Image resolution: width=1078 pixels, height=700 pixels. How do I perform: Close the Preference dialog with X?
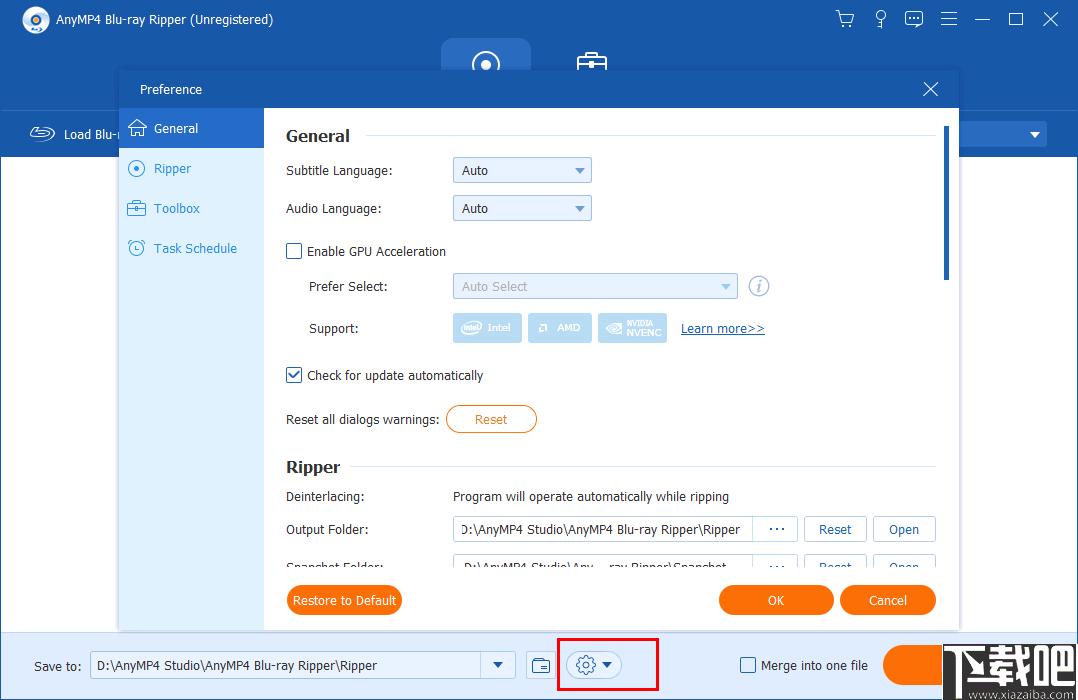(930, 89)
